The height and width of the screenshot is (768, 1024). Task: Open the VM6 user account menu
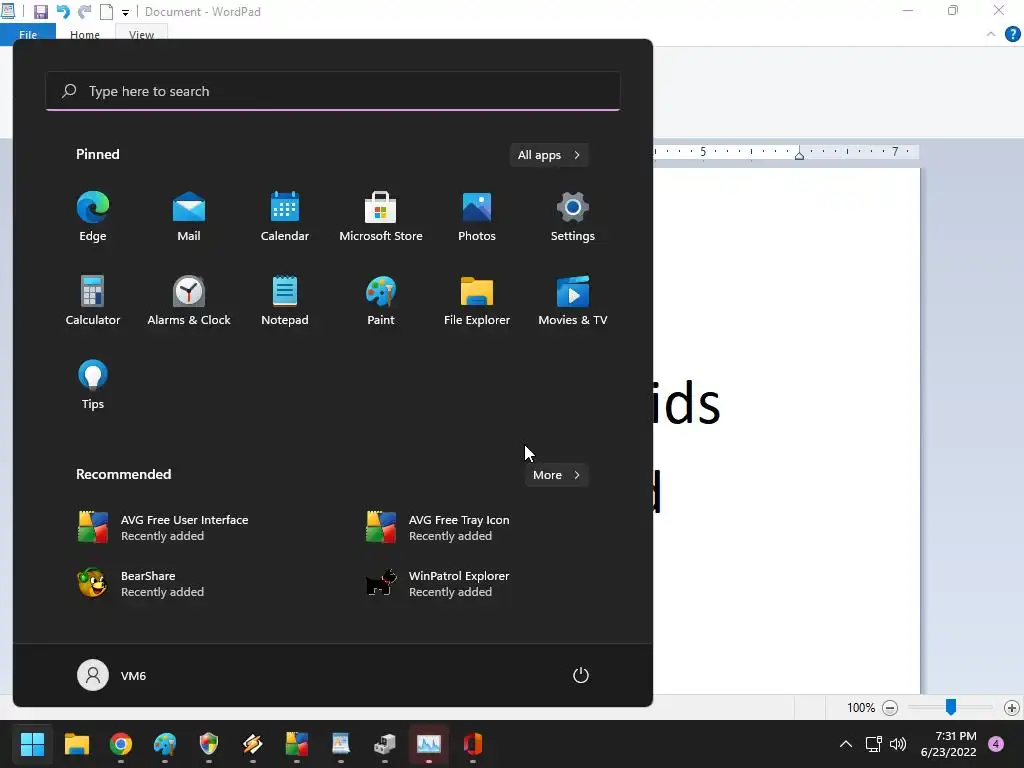point(112,675)
